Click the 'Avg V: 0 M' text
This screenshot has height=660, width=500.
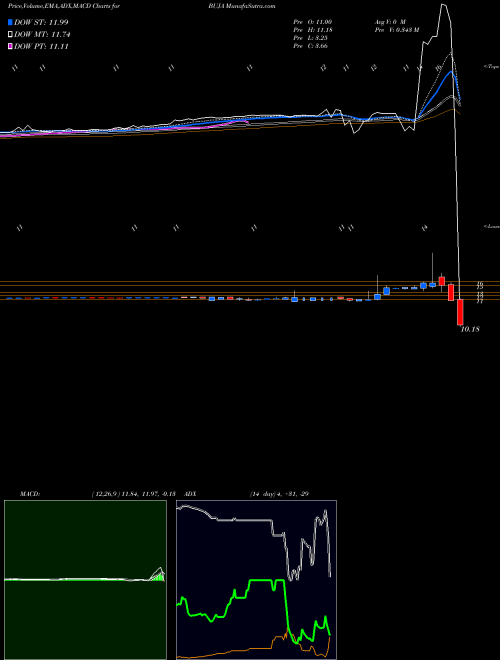(x=389, y=21)
